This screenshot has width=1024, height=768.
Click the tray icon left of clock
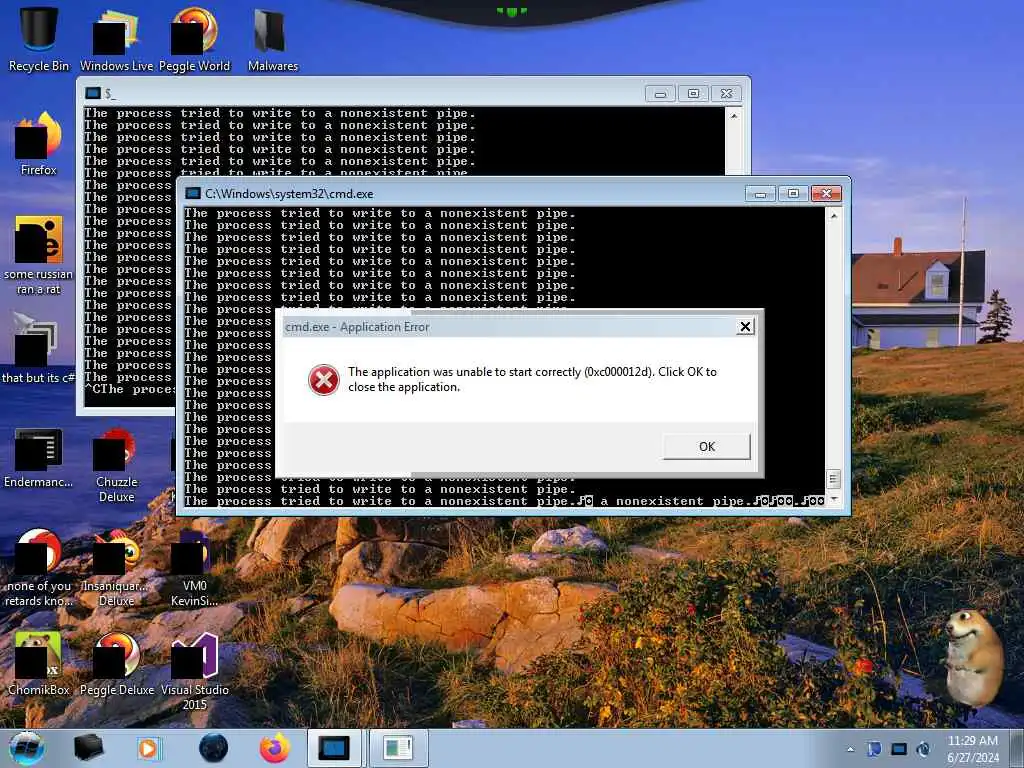(x=923, y=749)
